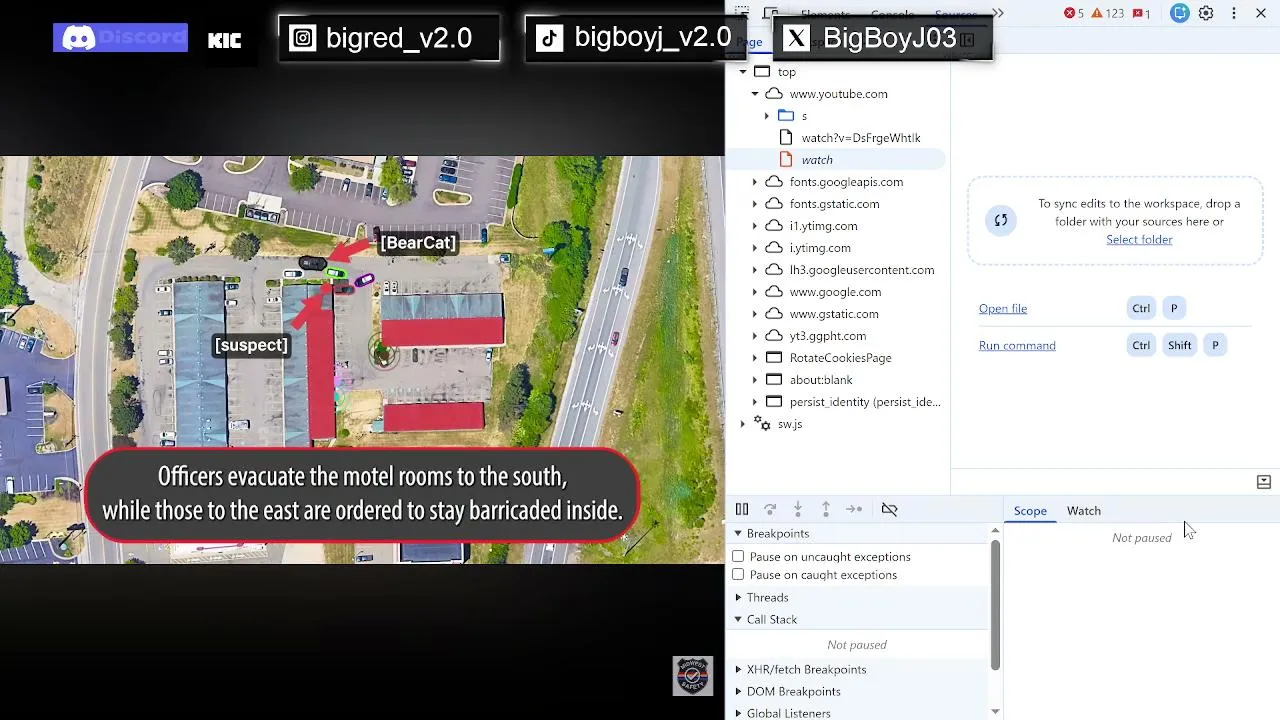Viewport: 1280px width, 720px height.
Task: Collapse the top frame tree node
Action: tap(743, 72)
